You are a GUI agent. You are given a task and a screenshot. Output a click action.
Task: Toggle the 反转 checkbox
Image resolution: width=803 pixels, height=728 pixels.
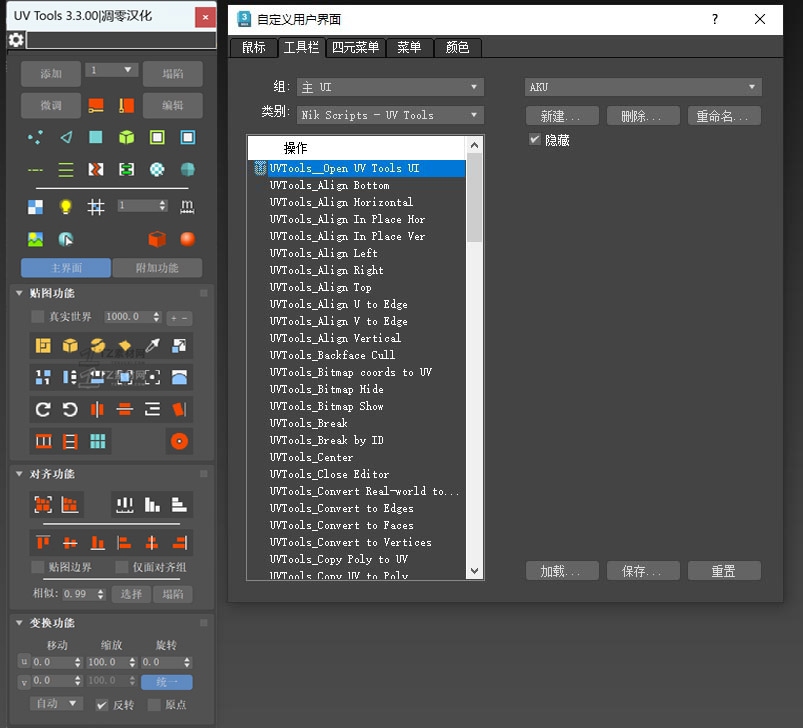pyautogui.click(x=102, y=705)
